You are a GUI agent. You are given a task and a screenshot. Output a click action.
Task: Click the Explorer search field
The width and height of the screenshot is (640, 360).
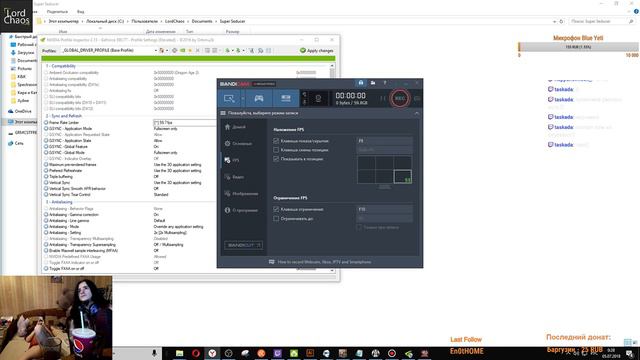[601, 21]
